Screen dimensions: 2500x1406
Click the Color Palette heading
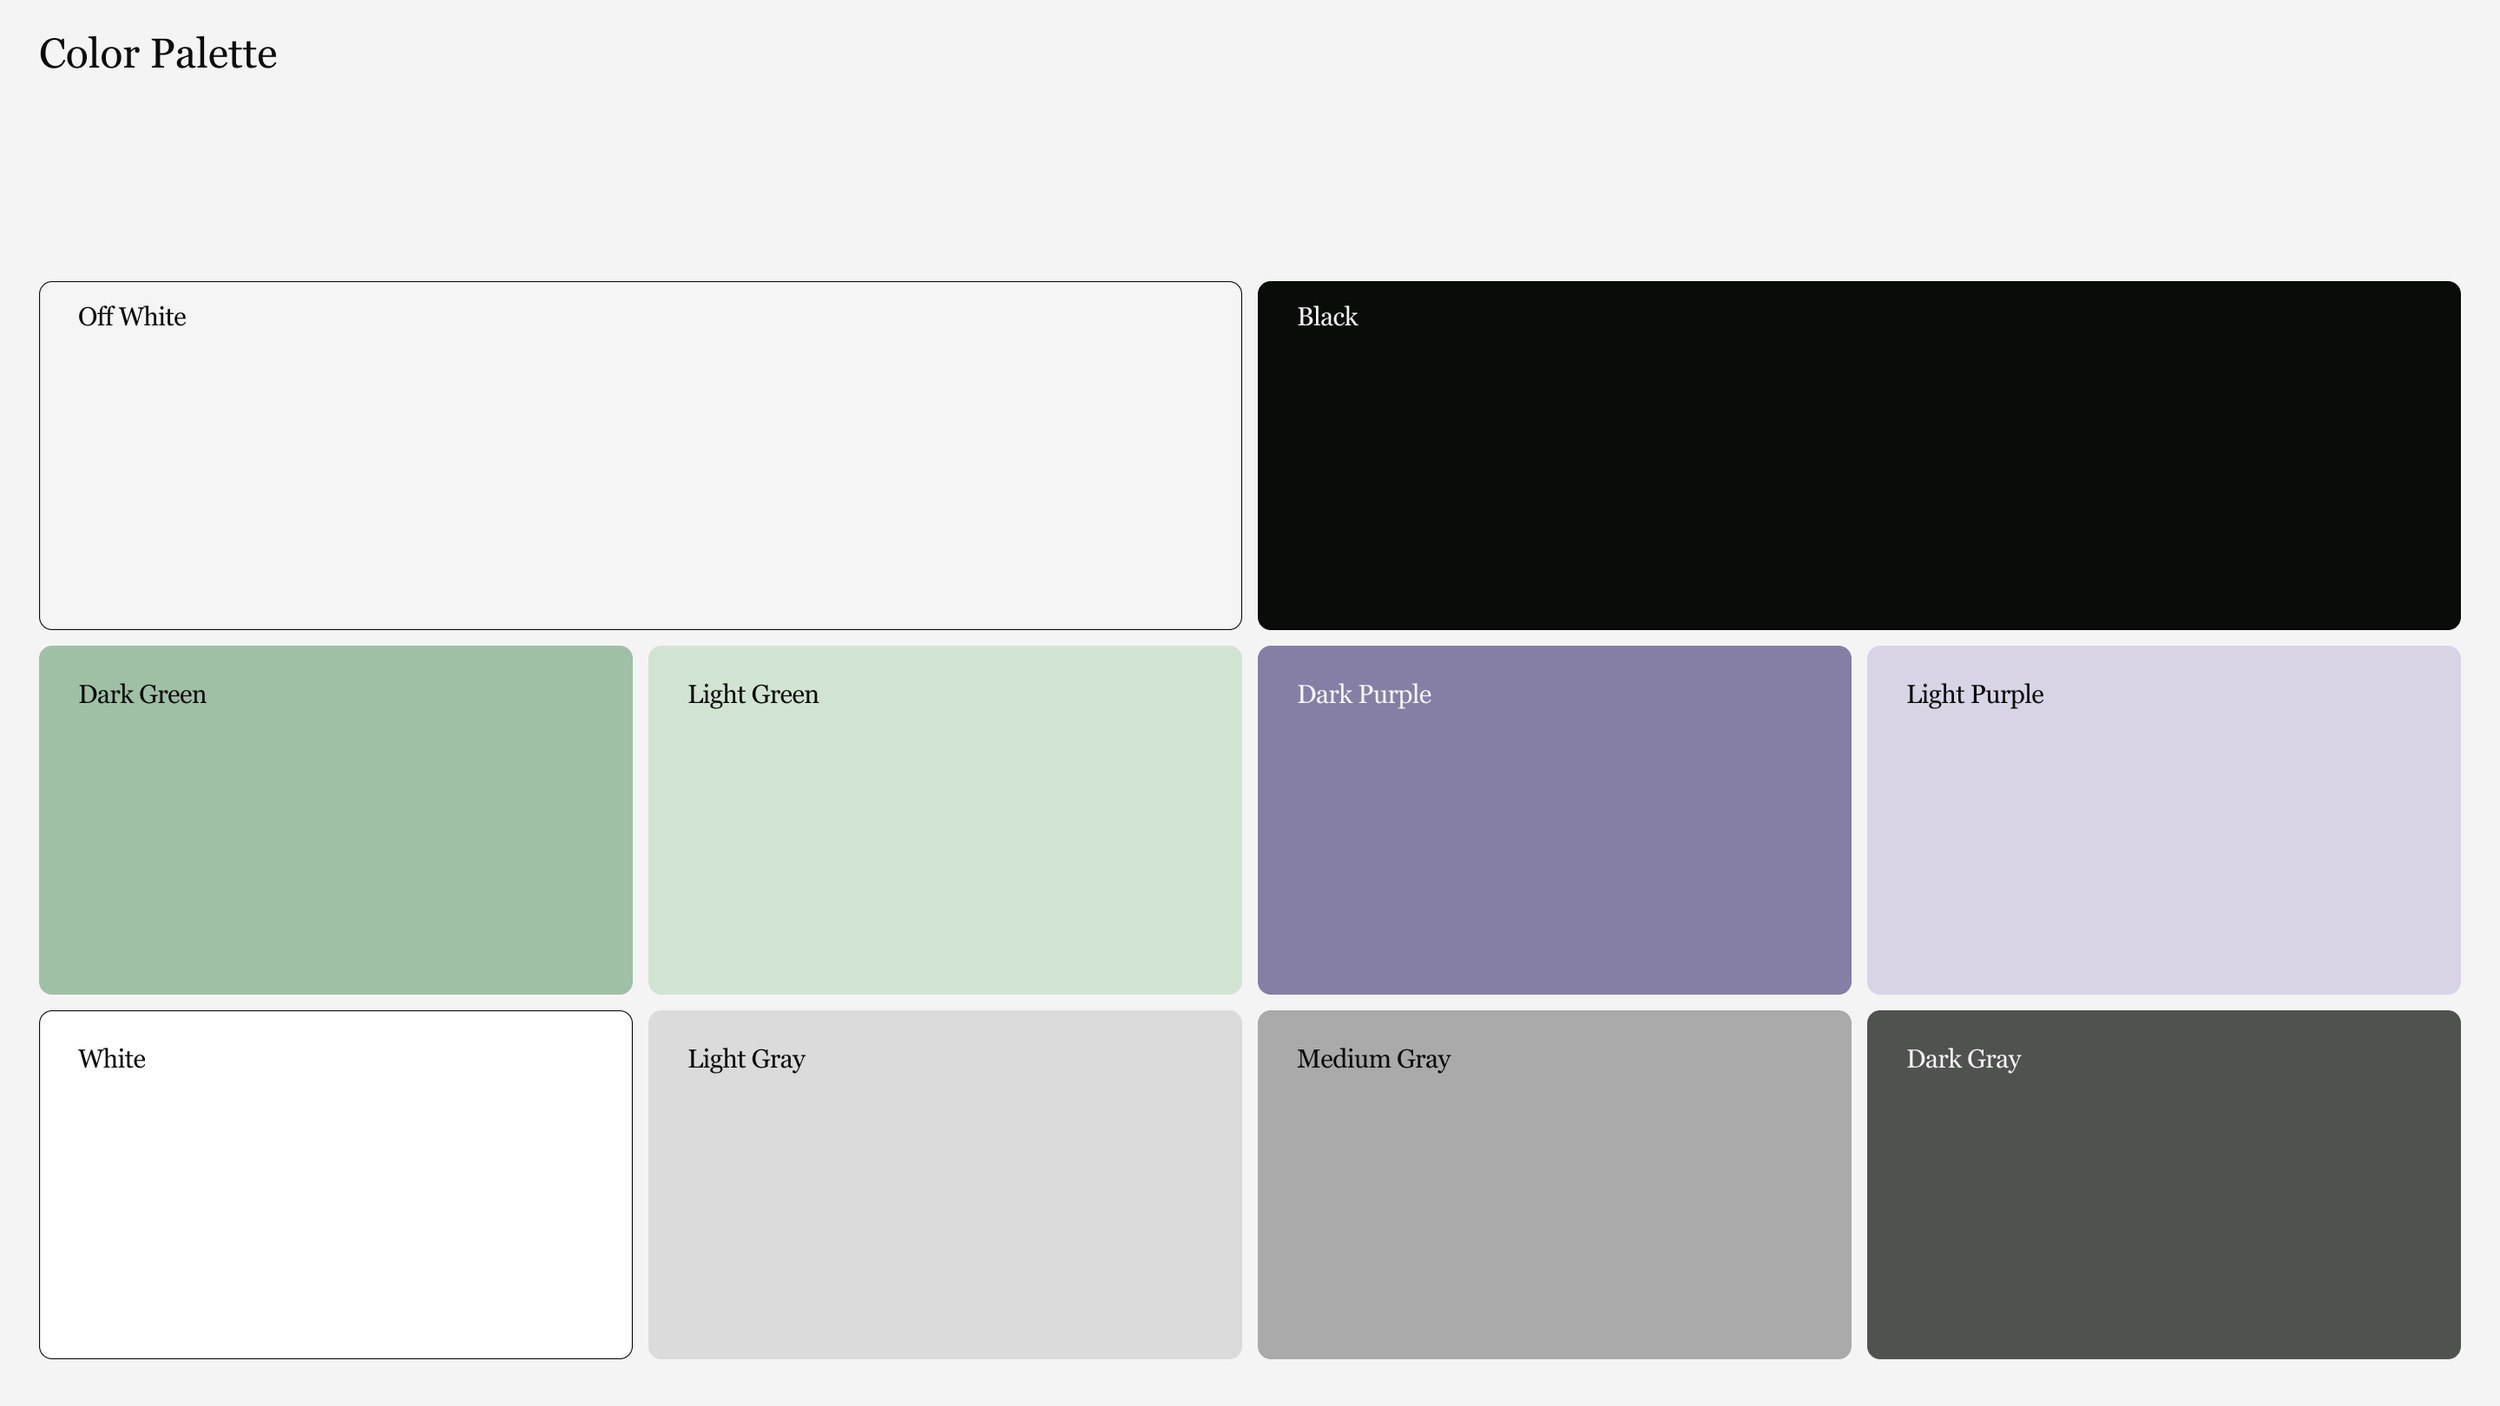(158, 54)
